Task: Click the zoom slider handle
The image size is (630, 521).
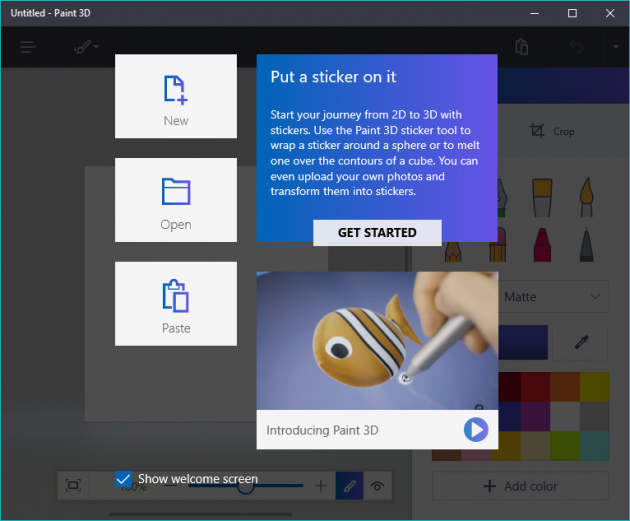Action: click(245, 488)
